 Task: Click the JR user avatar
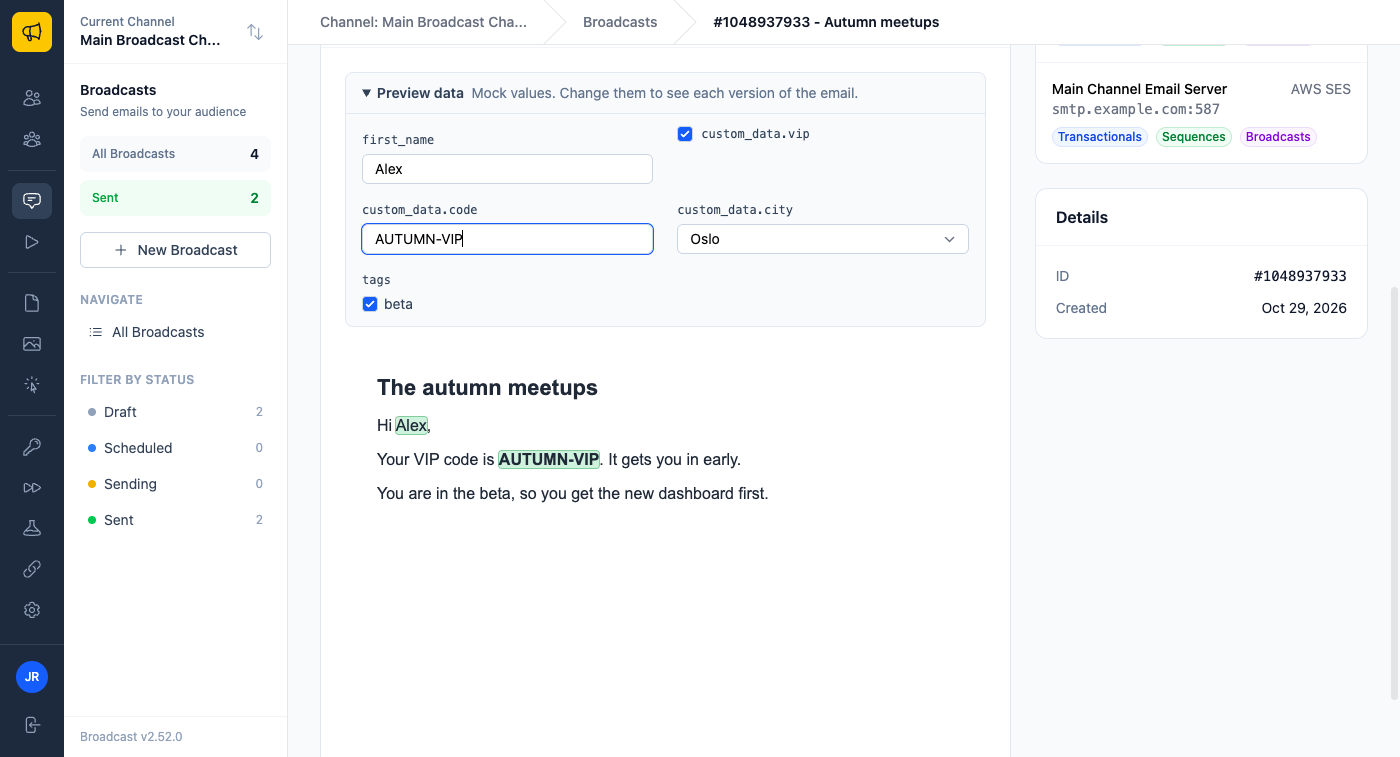[x=32, y=677]
